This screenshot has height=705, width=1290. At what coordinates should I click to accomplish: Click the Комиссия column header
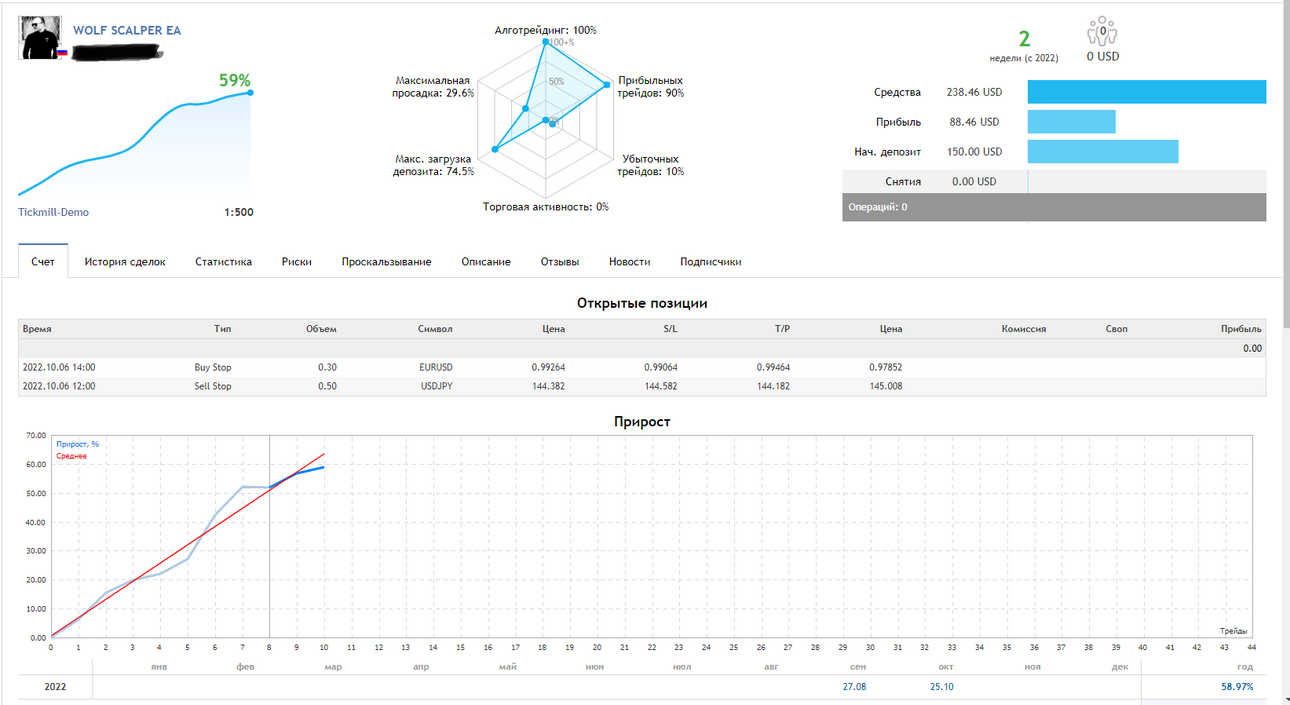coord(1023,329)
